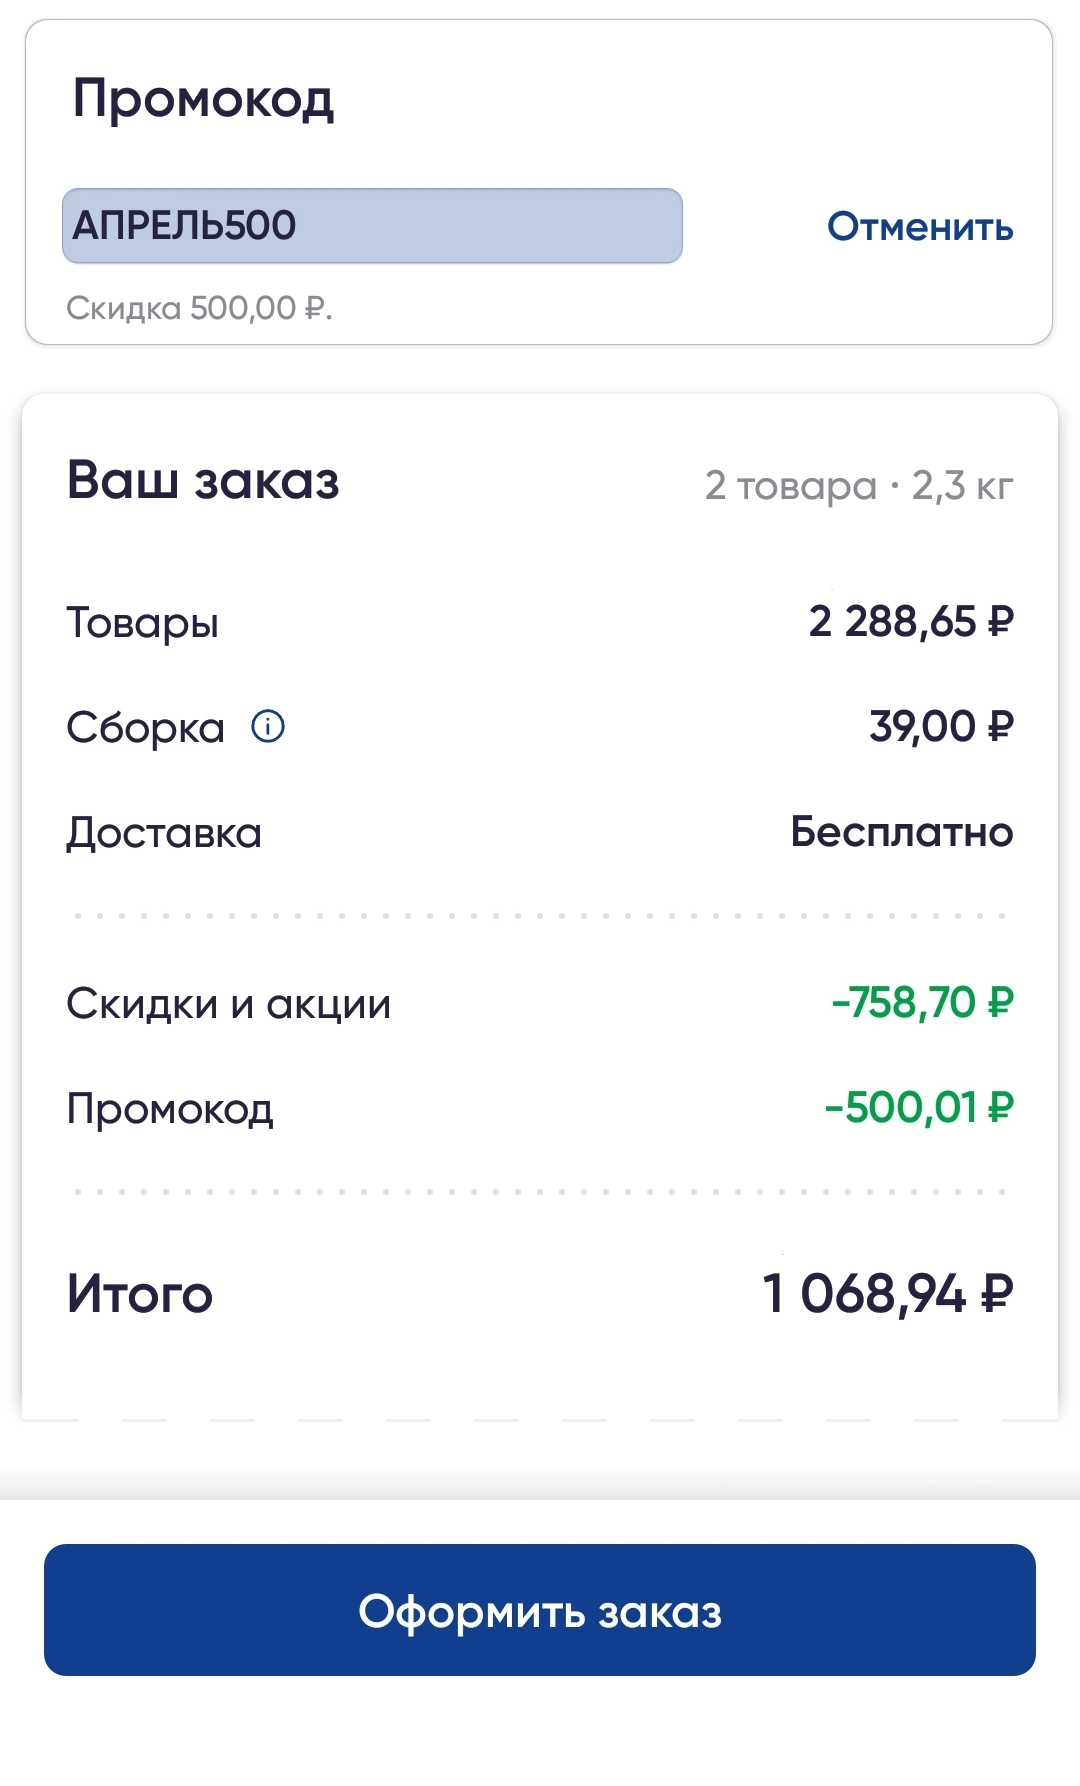Click the Отменить promo code link
The height and width of the screenshot is (1786, 1080).
pyautogui.click(x=920, y=227)
